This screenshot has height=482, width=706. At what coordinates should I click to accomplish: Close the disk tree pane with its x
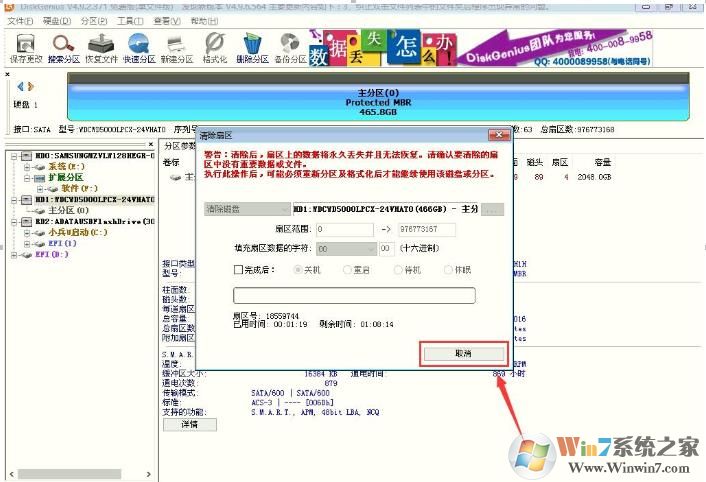coord(150,144)
